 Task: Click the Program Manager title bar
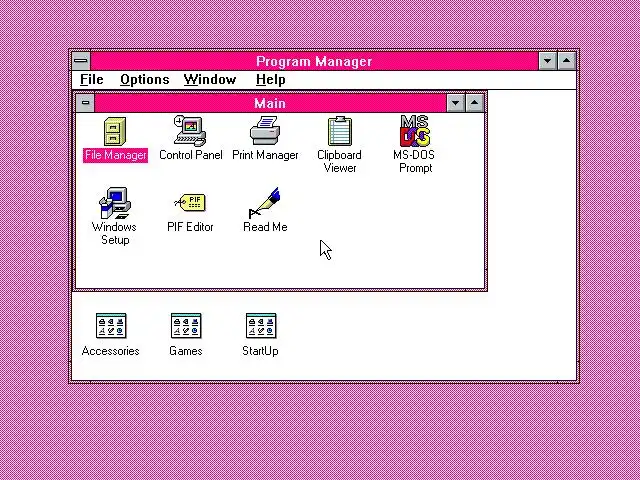(314, 61)
